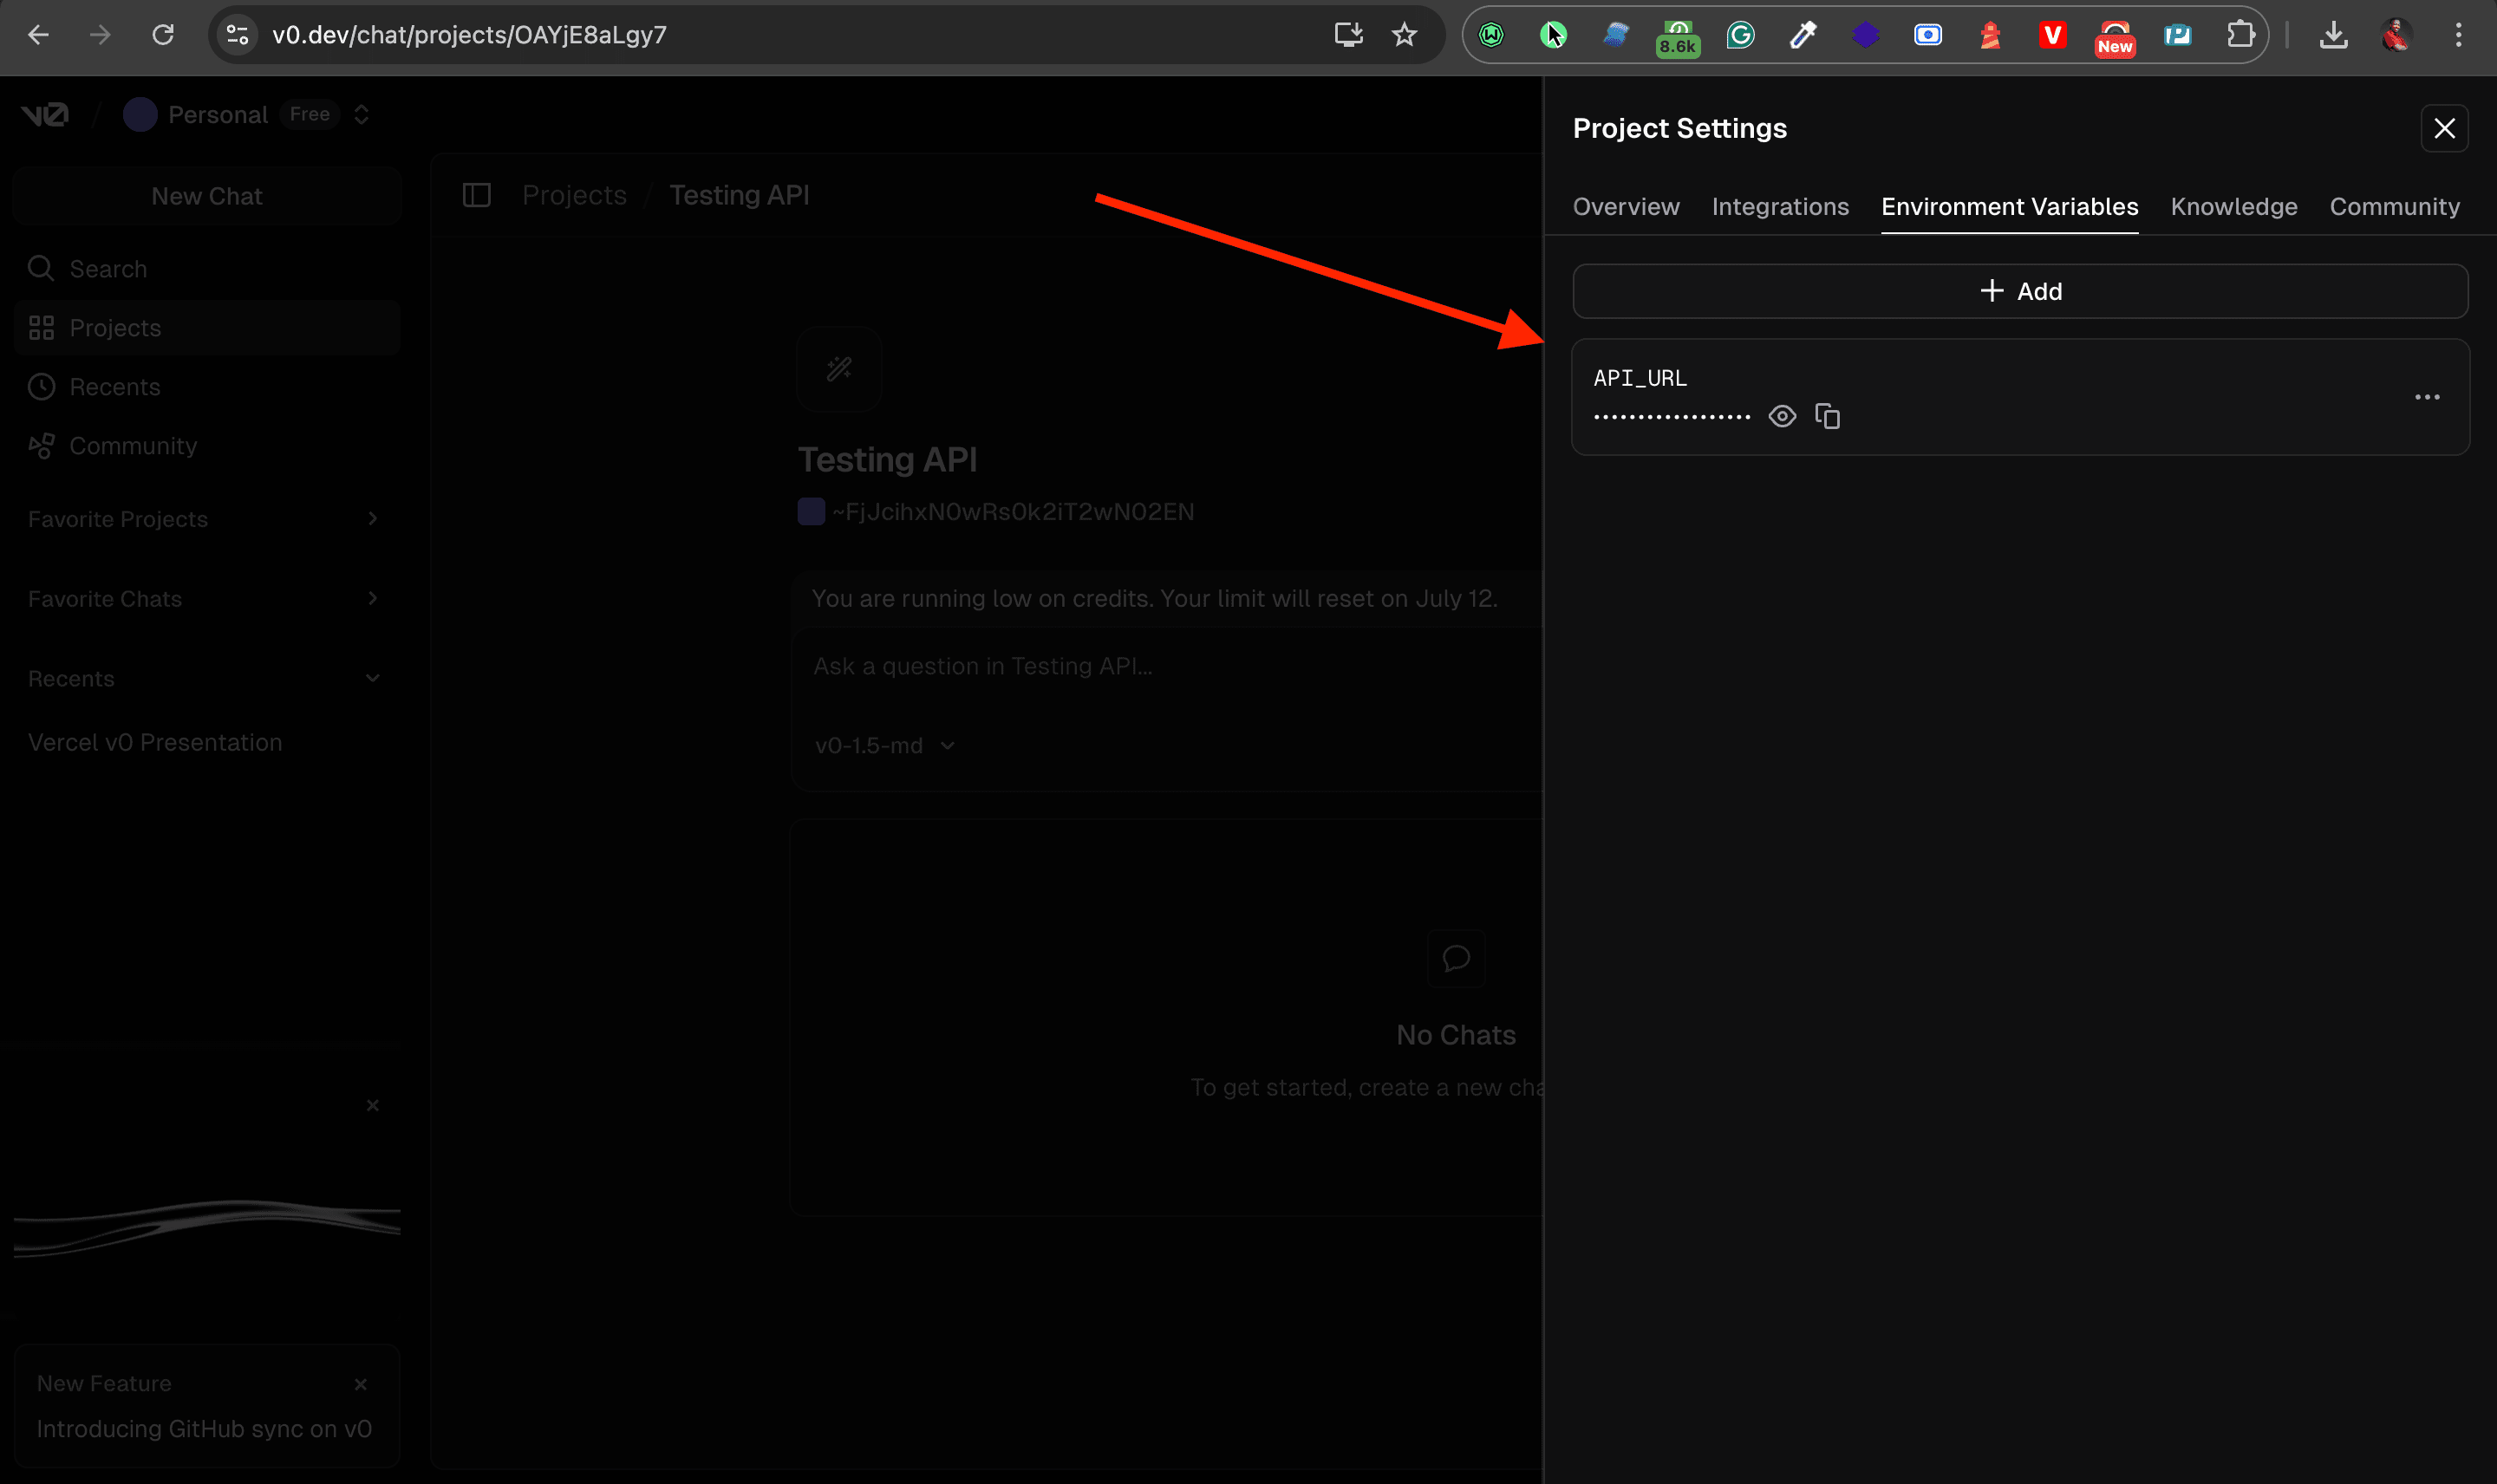Open Recents in sidebar navigation

click(207, 387)
